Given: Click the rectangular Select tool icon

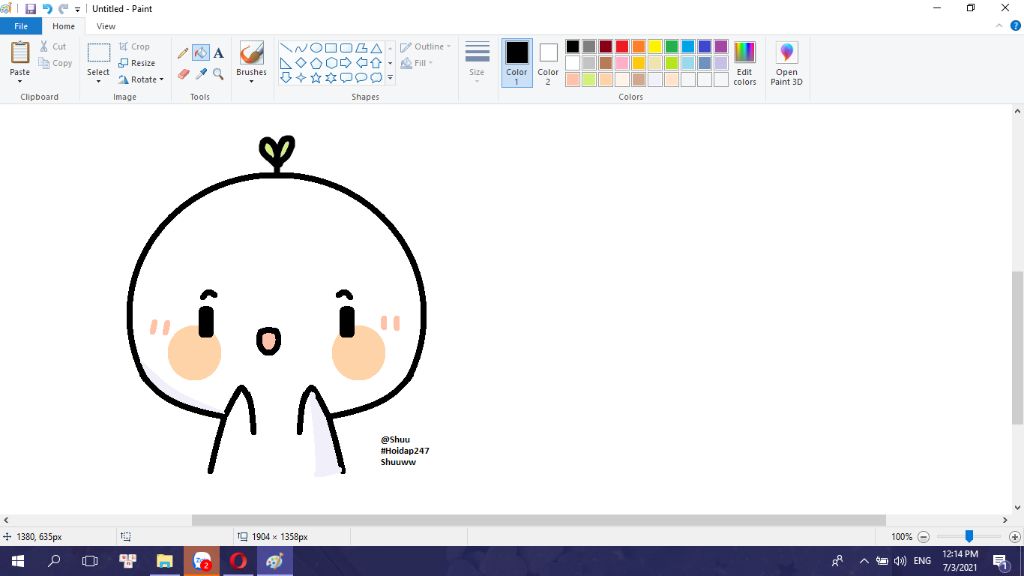Looking at the screenshot, I should pyautogui.click(x=99, y=52).
